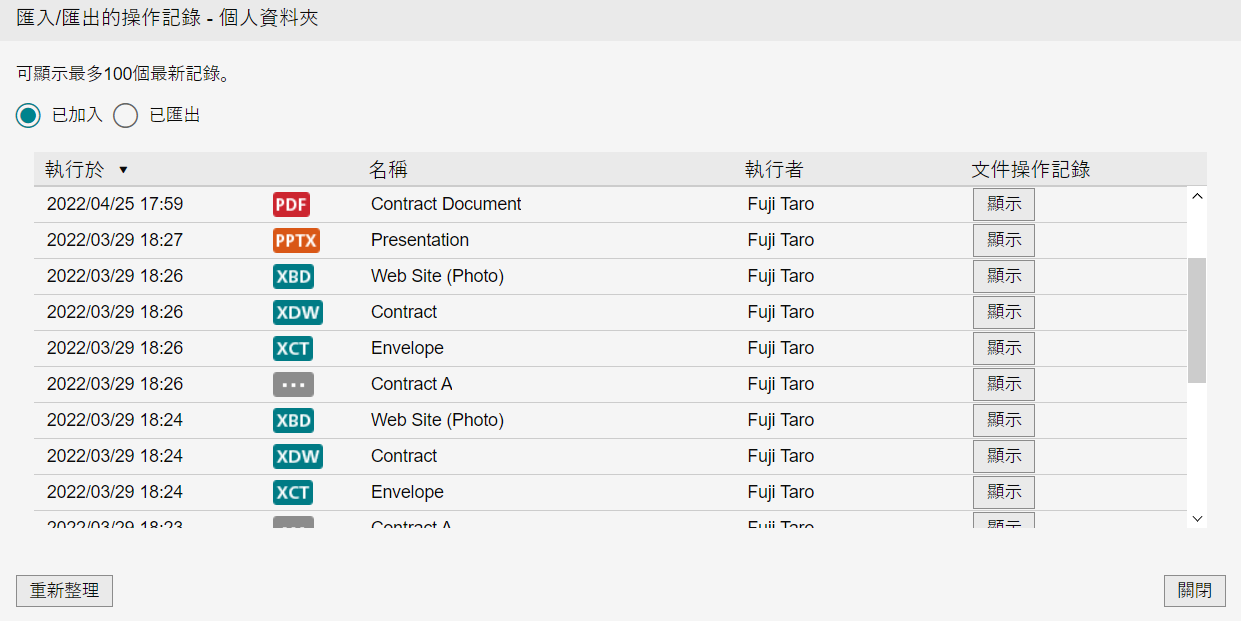Refresh the list with the 重新整理 button
1241x621 pixels.
pos(65,591)
